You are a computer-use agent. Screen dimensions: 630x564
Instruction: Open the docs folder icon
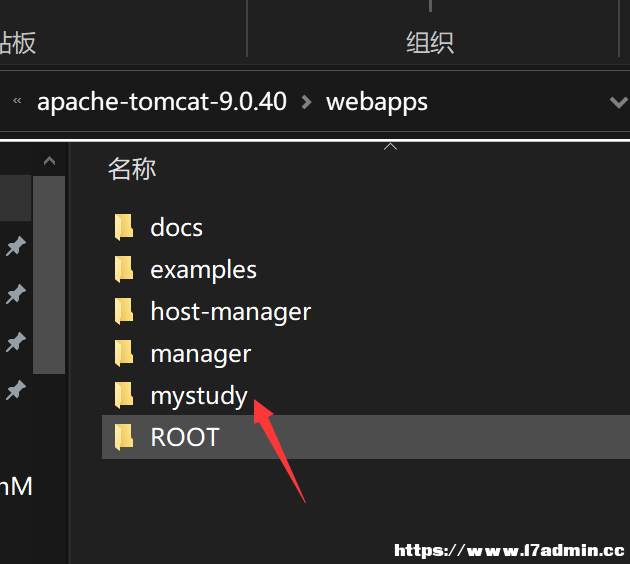click(124, 227)
